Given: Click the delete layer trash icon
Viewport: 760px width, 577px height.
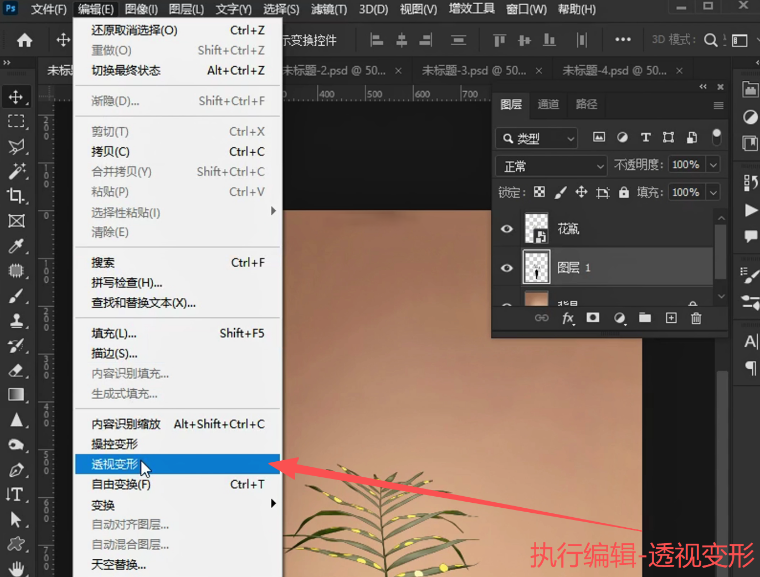Looking at the screenshot, I should click(x=696, y=318).
